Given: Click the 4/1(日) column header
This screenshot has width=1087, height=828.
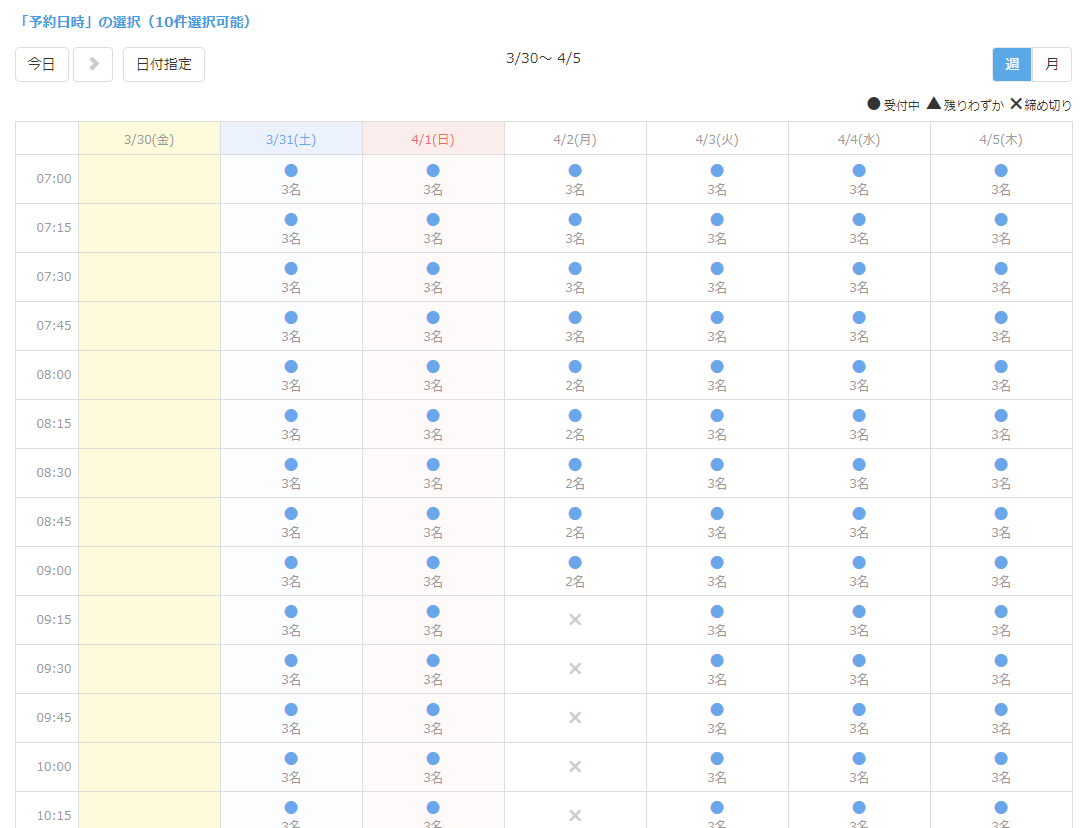Looking at the screenshot, I should click(433, 139).
